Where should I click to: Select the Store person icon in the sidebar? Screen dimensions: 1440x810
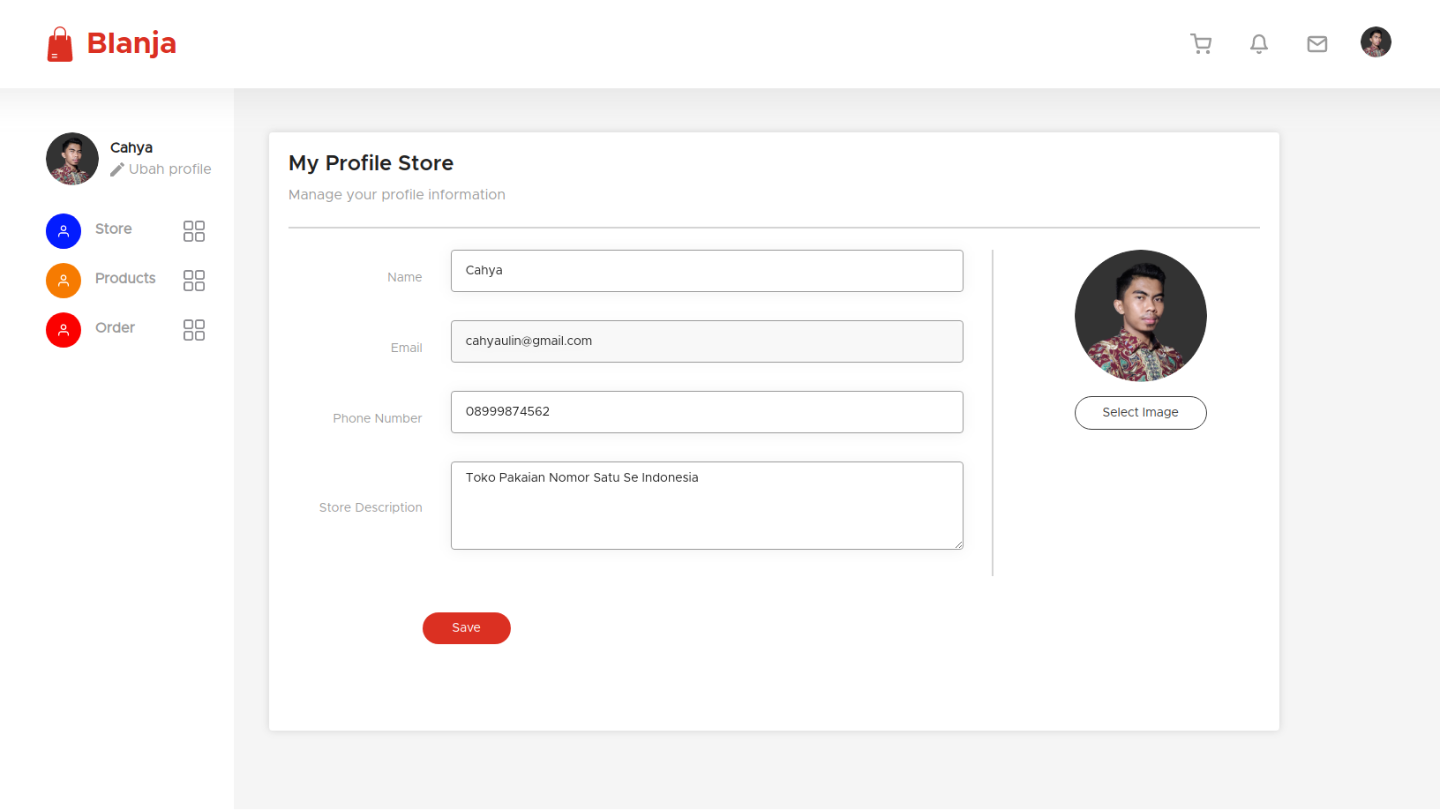[63, 230]
